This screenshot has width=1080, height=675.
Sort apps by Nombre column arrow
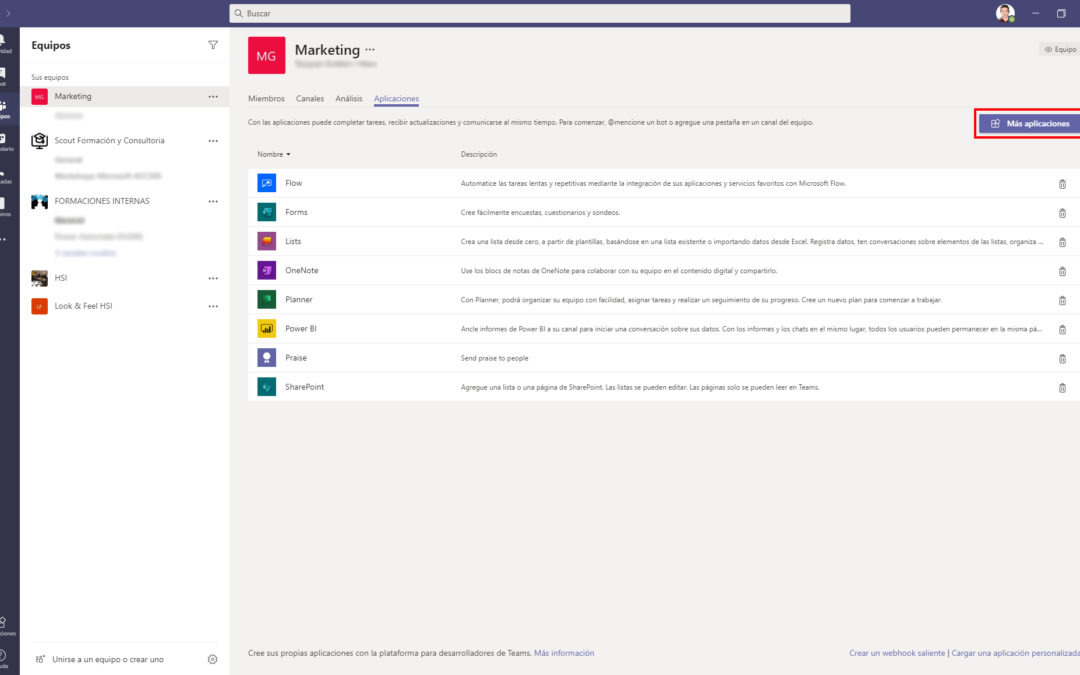point(288,154)
